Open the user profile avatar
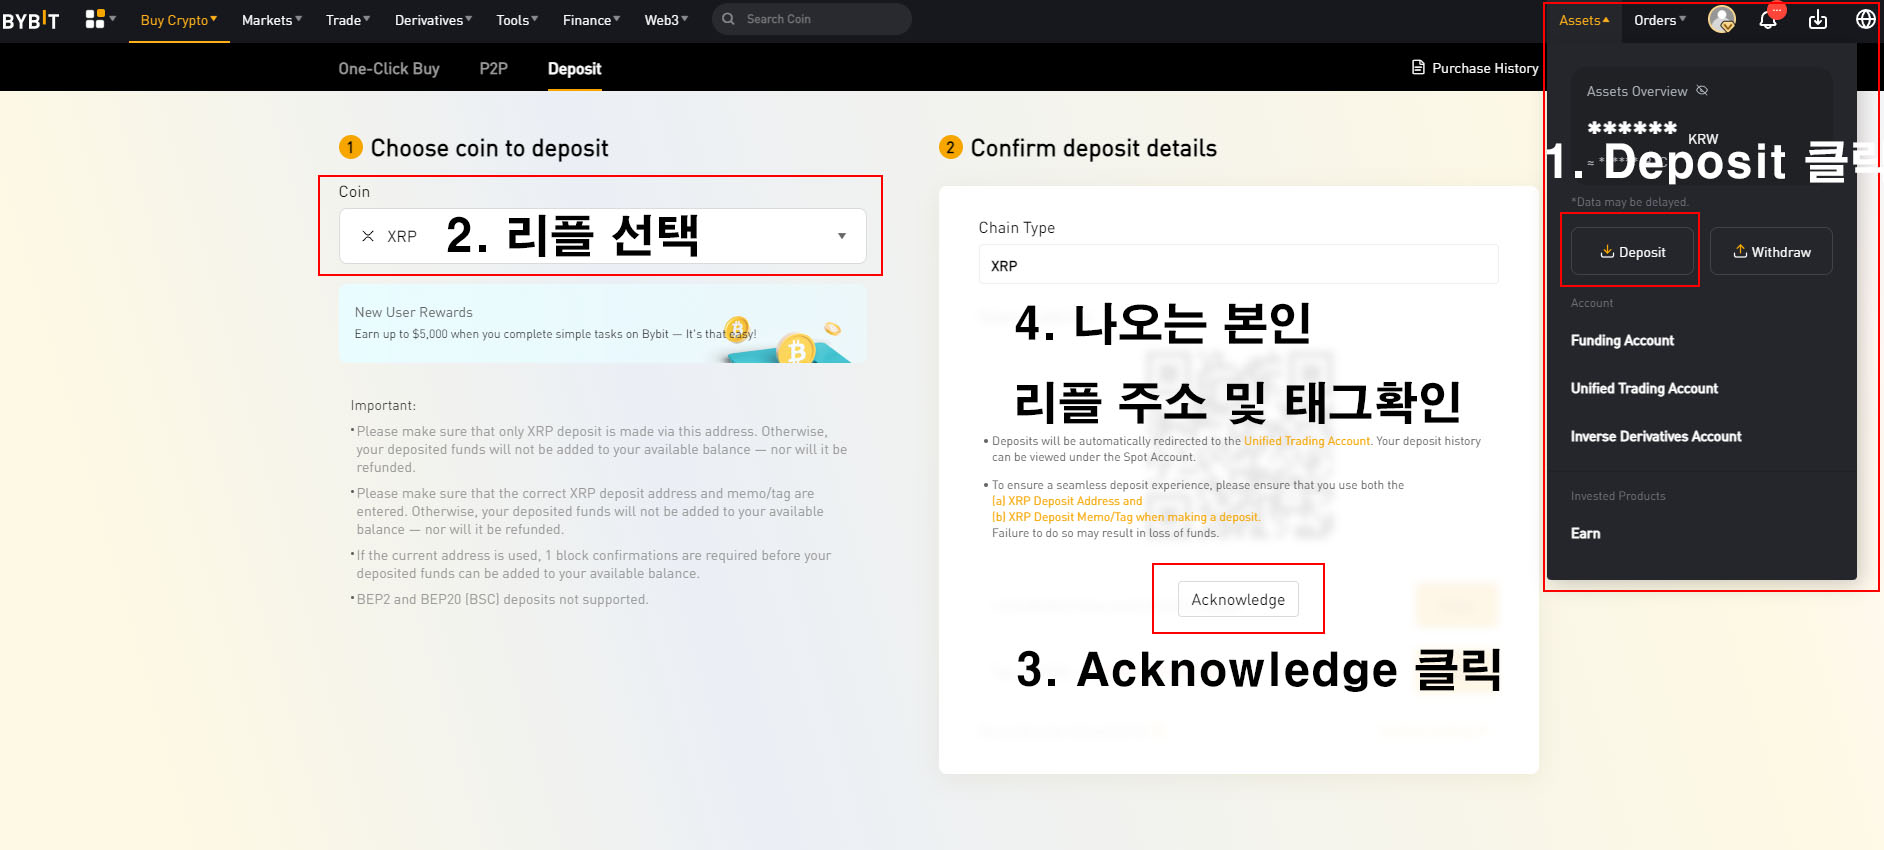This screenshot has height=850, width=1884. (1721, 19)
